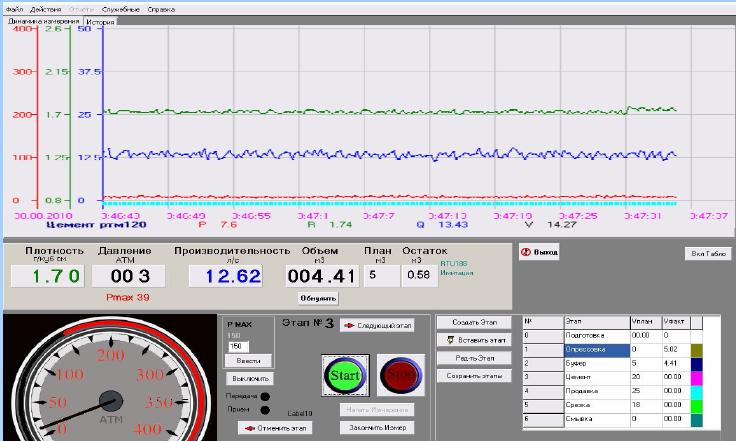This screenshot has height=441, width=736.
Task: Click the Выход exit button
Action: click(x=539, y=252)
